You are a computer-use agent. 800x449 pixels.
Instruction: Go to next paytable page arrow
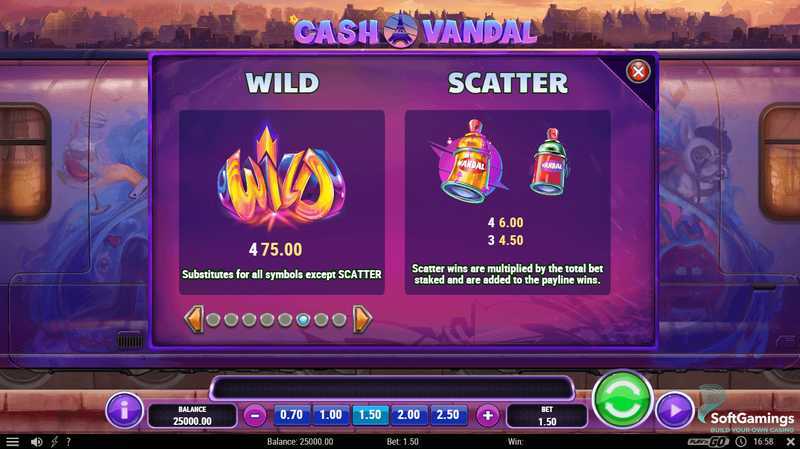tap(362, 319)
